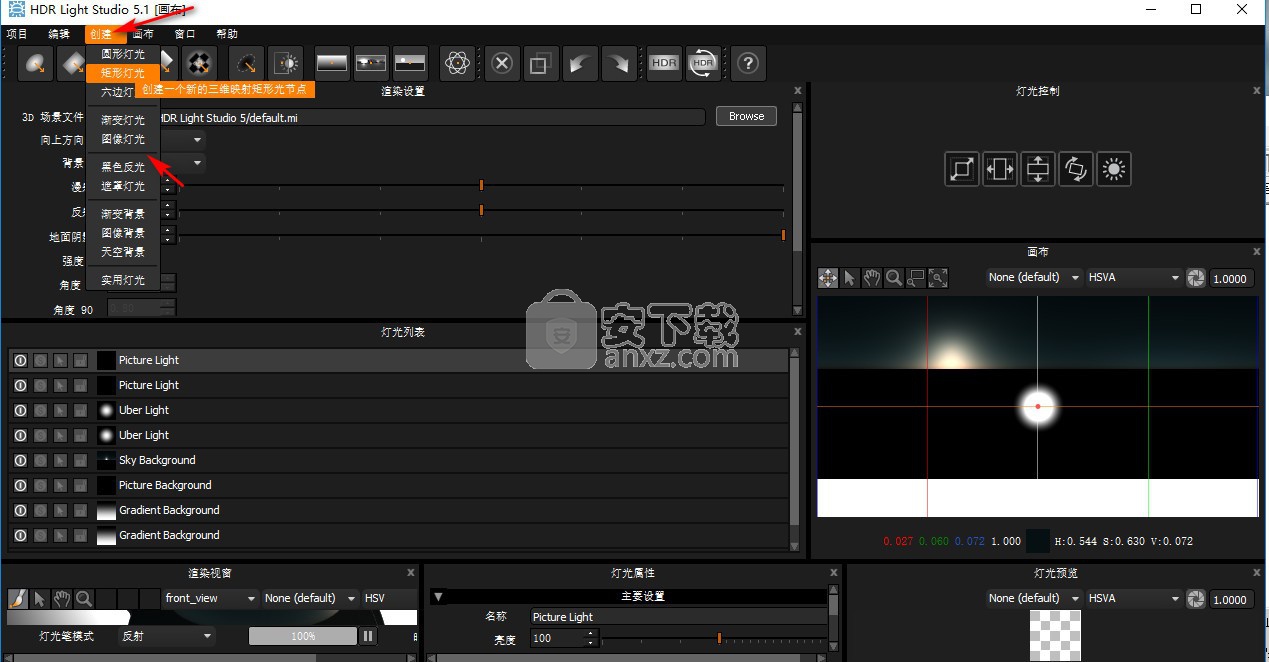Image resolution: width=1269 pixels, height=662 pixels.
Task: Click the vertical height adjust icon
Action: [1038, 168]
